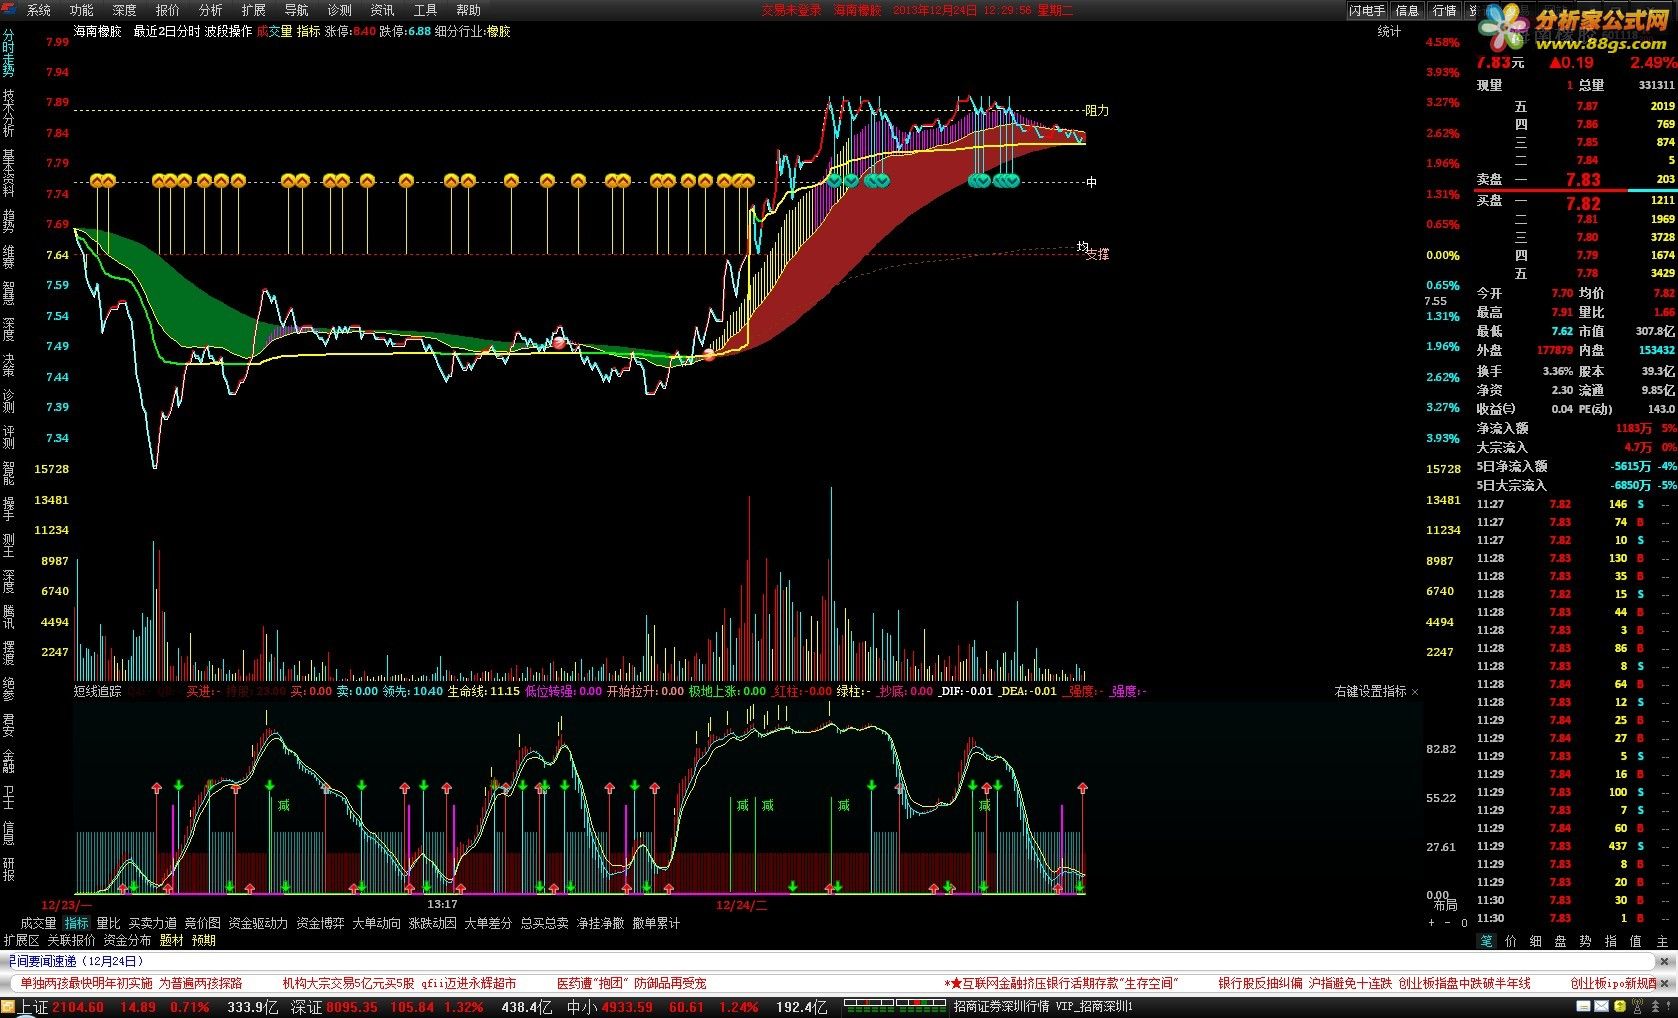Open headline 互联网金融挤压银行活期存款
This screenshot has width=1678, height=1018.
(x=1061, y=983)
